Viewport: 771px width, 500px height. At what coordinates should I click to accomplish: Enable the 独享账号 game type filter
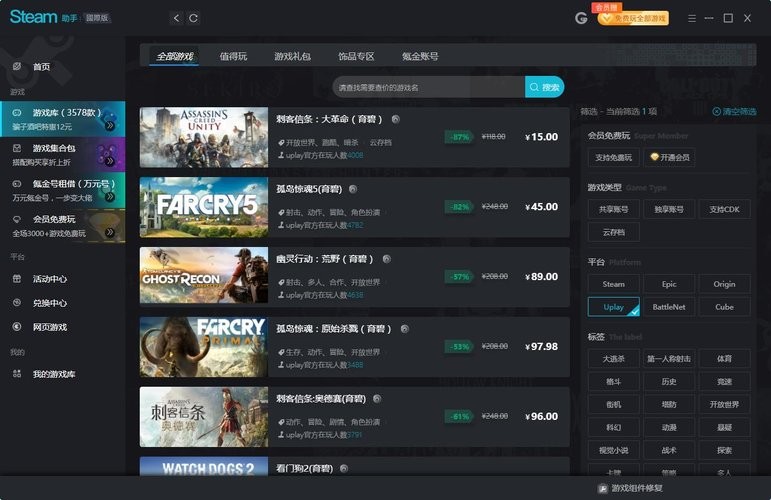point(669,209)
